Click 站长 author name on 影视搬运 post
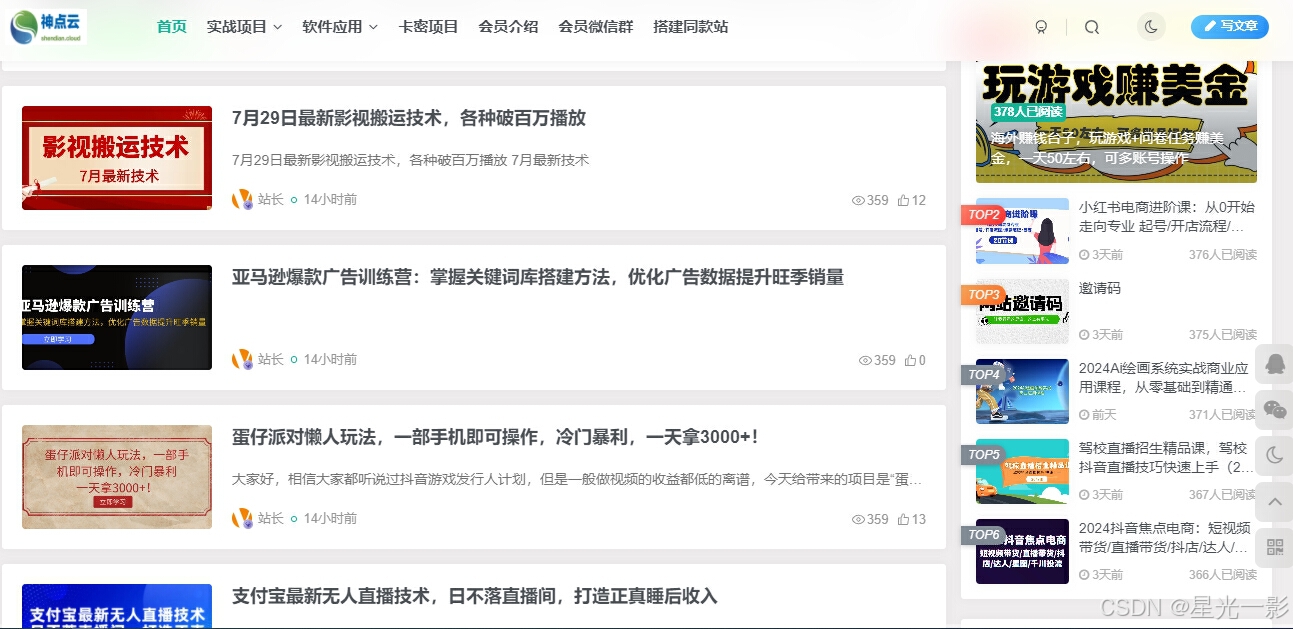Screen dimensions: 1293x629 point(271,200)
